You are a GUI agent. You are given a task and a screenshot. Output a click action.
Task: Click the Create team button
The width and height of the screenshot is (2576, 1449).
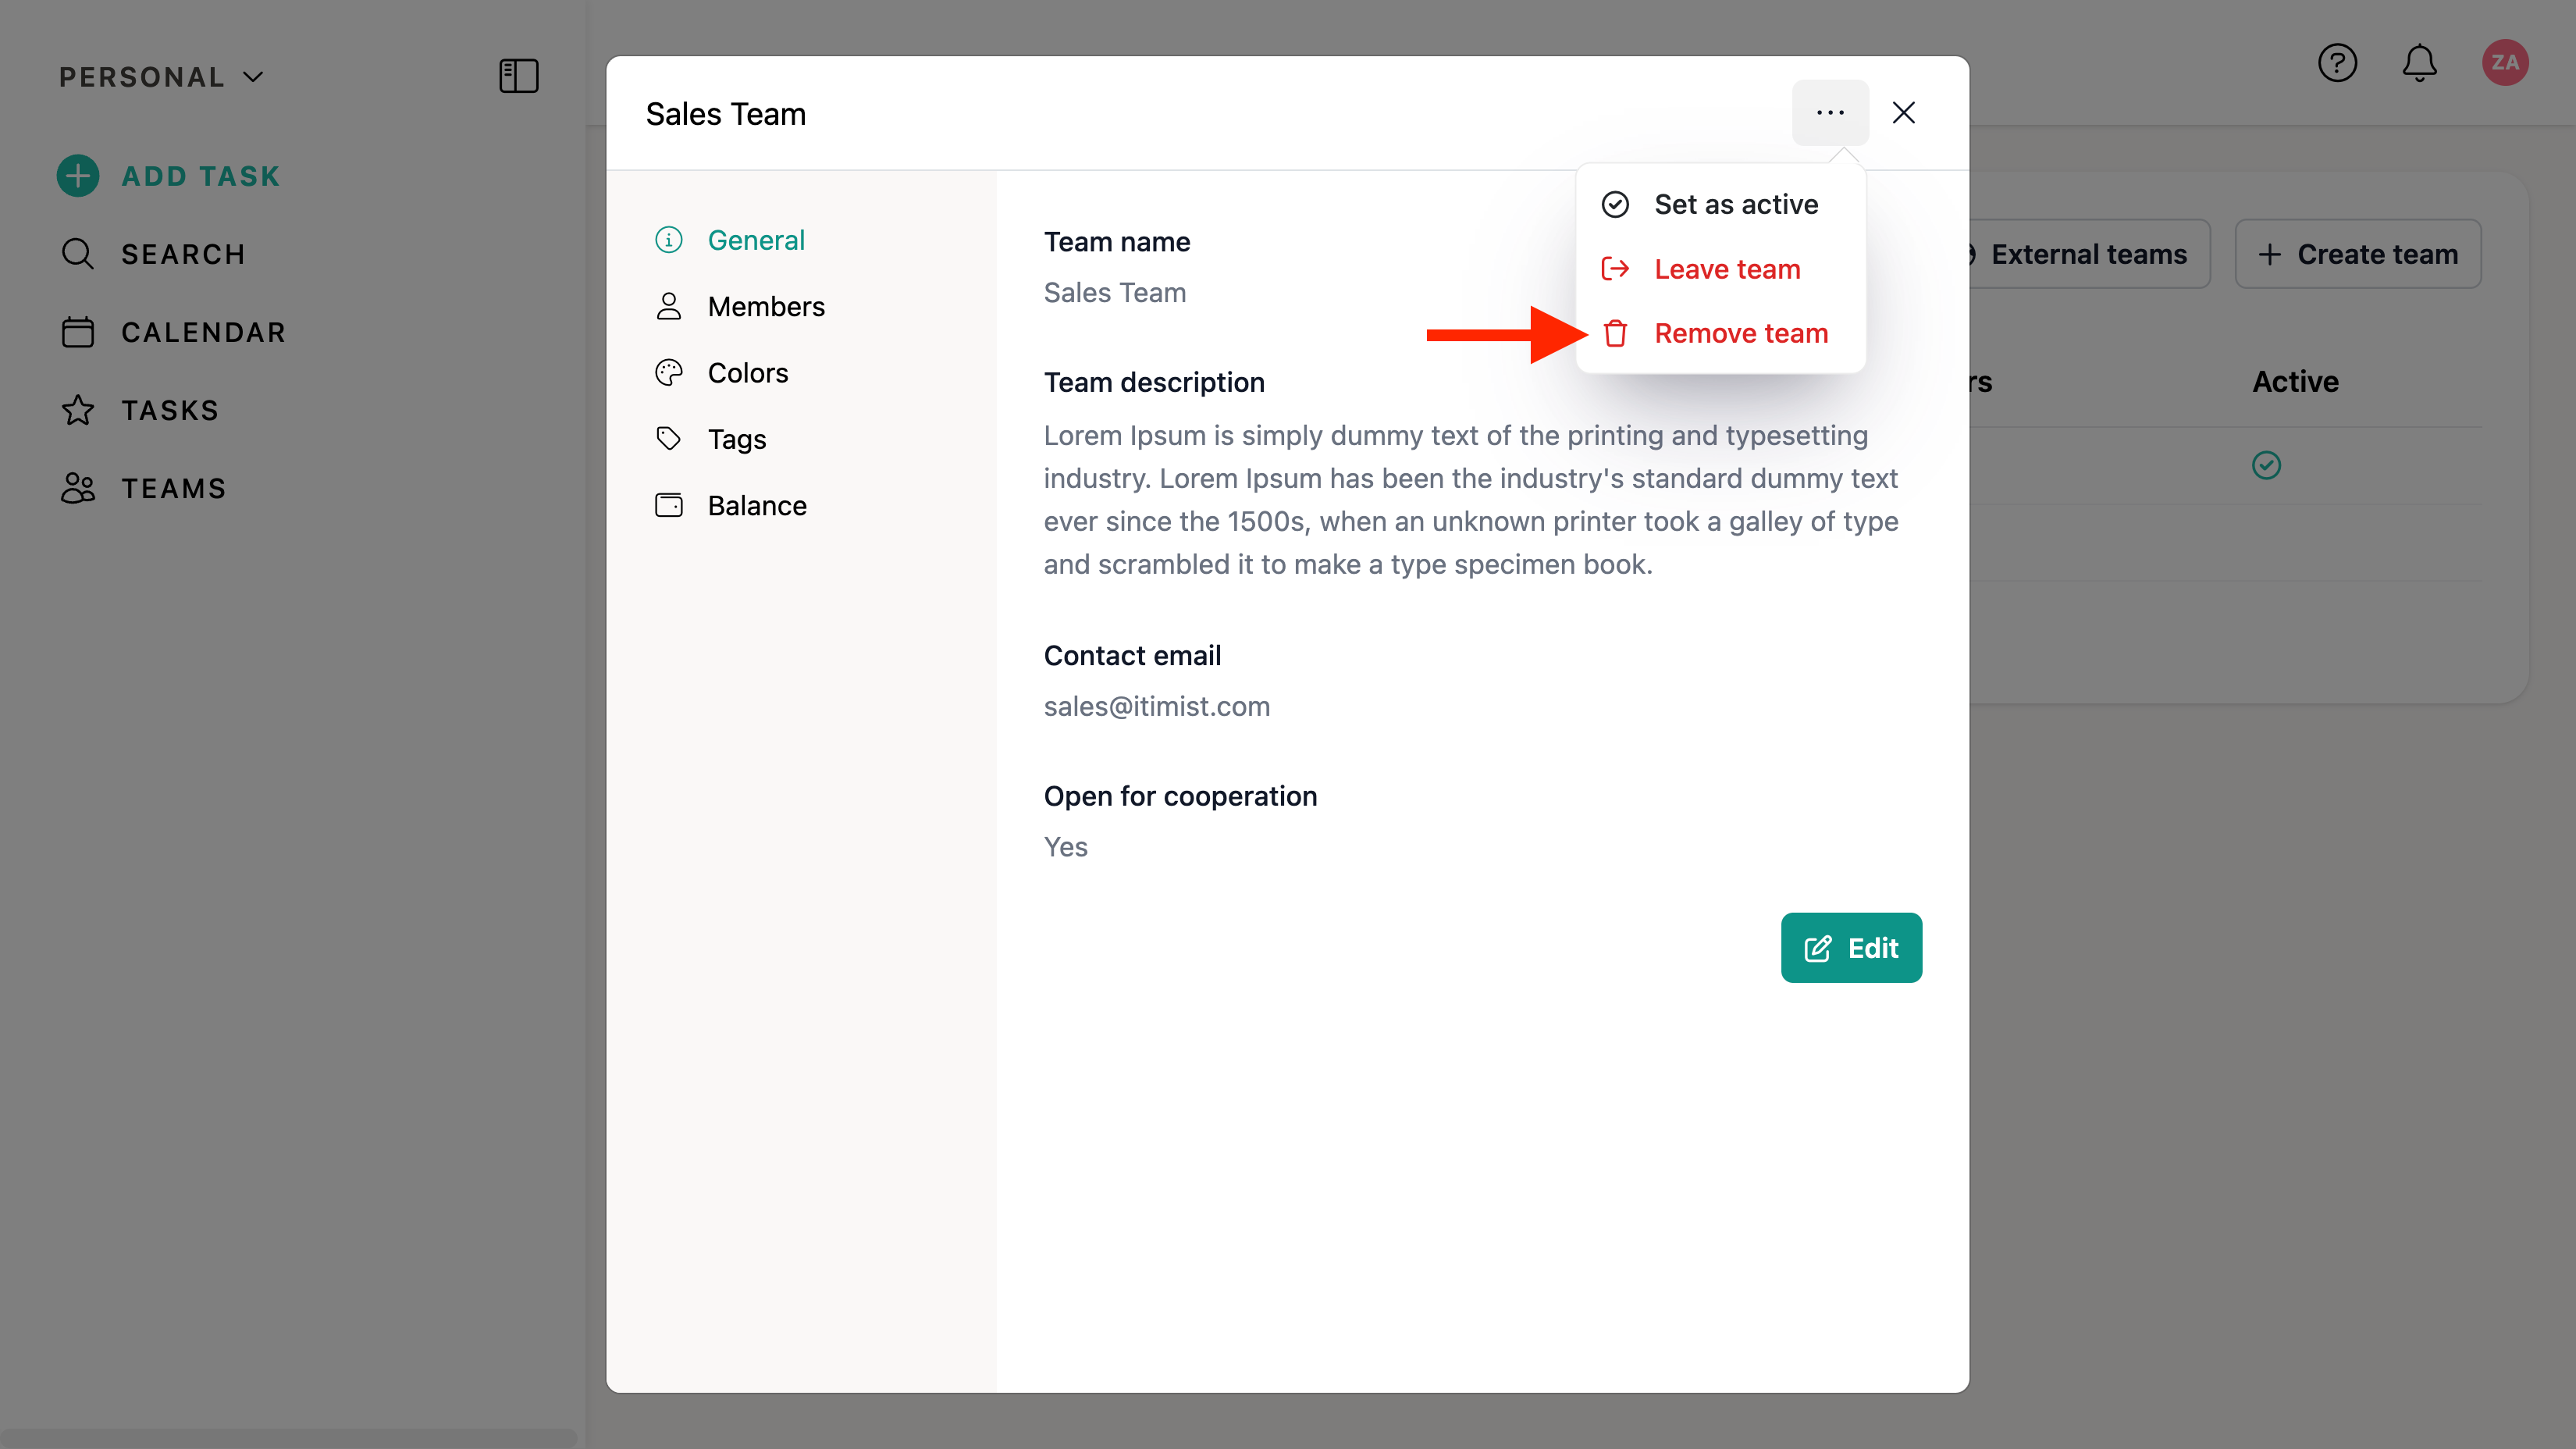coord(2357,254)
